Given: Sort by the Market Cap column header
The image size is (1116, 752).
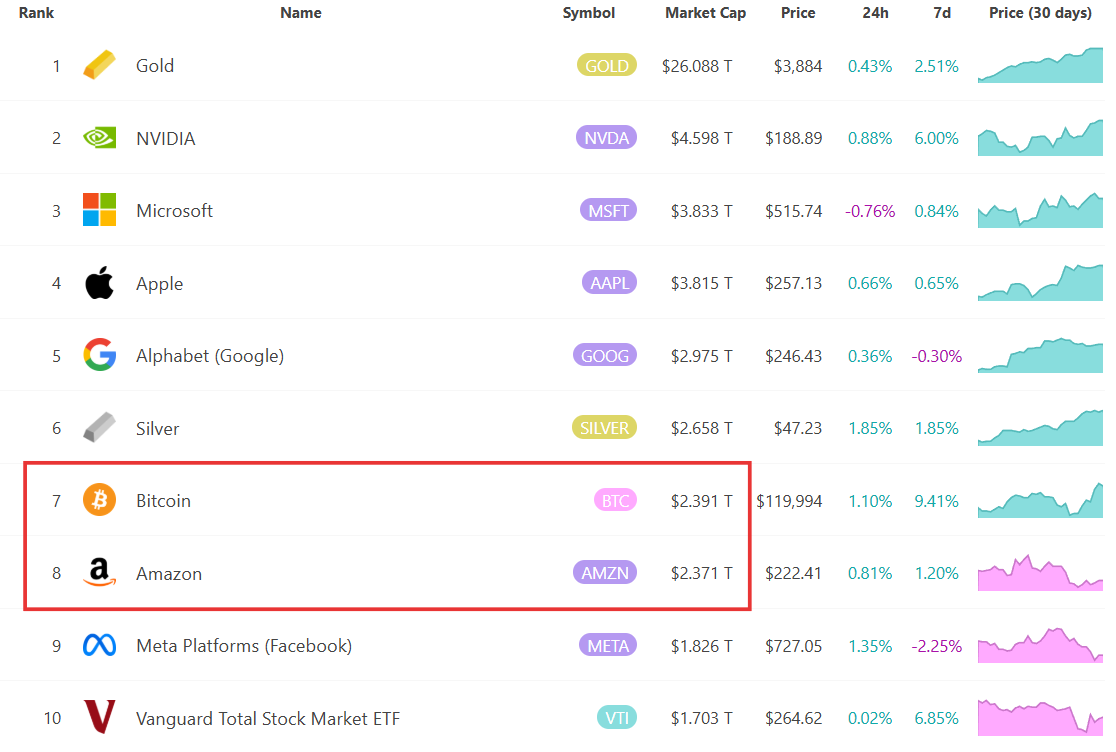Looking at the screenshot, I should [705, 13].
